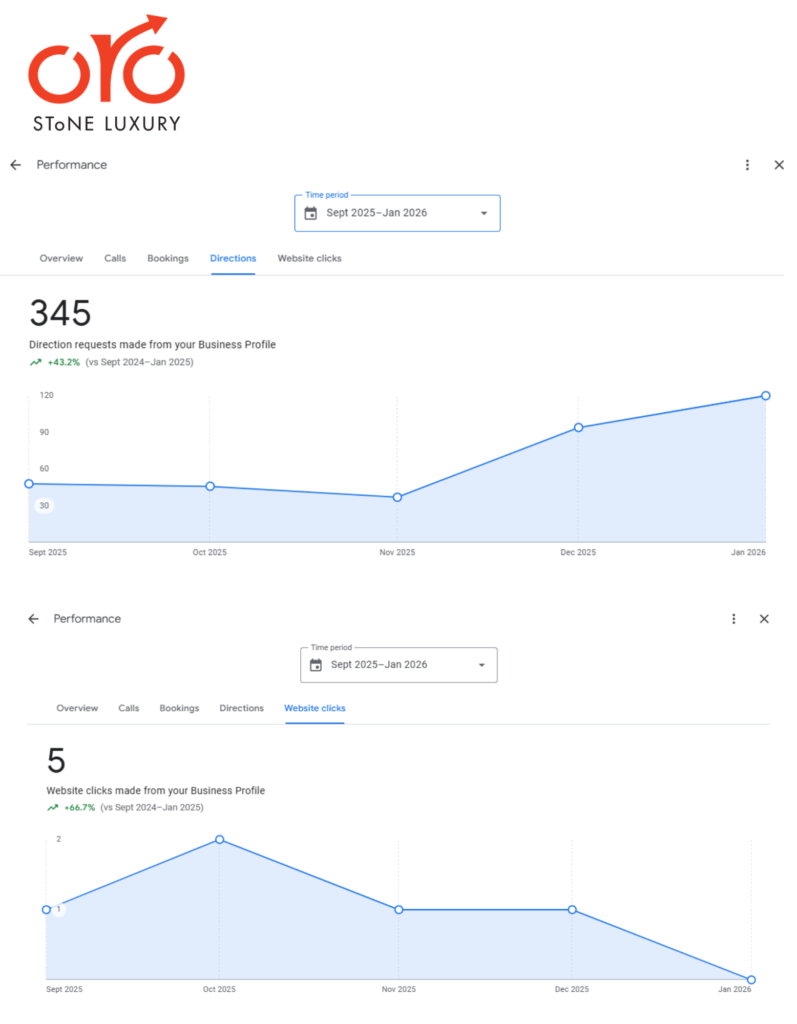Click Performance title in upper panel
The image size is (797, 1024).
(x=72, y=165)
